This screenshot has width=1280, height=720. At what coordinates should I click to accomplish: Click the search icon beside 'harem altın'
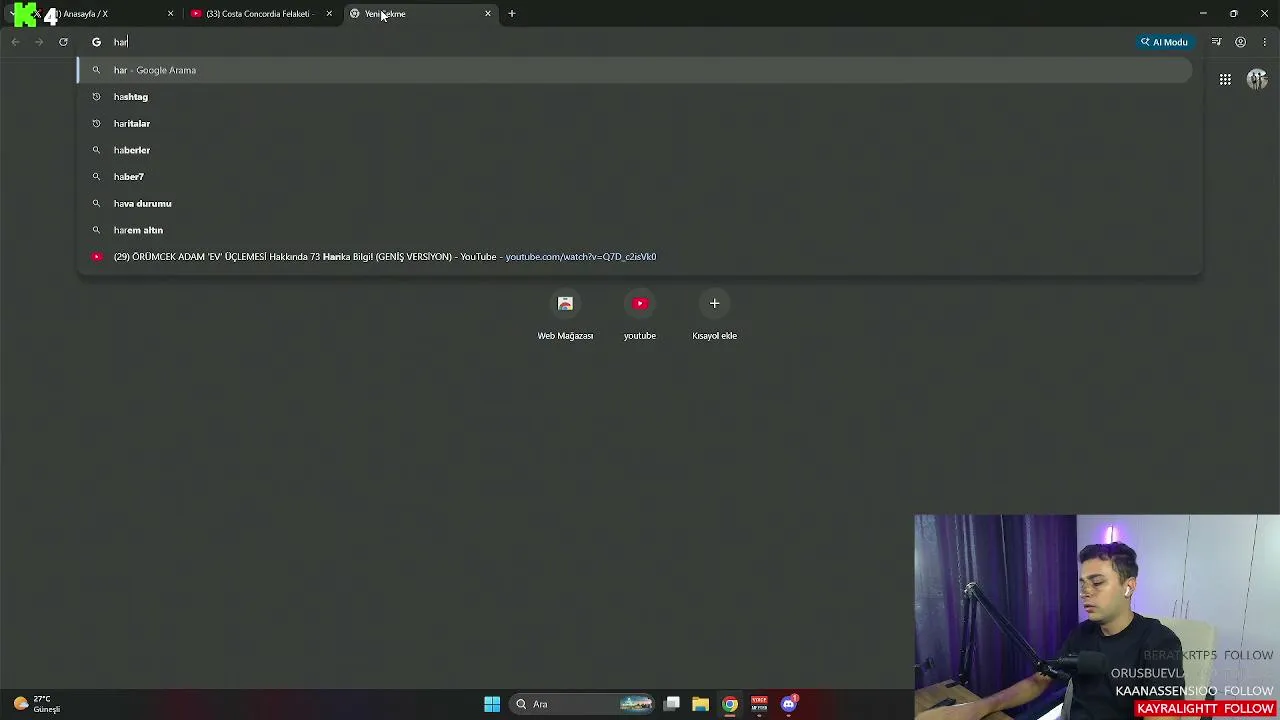click(96, 230)
